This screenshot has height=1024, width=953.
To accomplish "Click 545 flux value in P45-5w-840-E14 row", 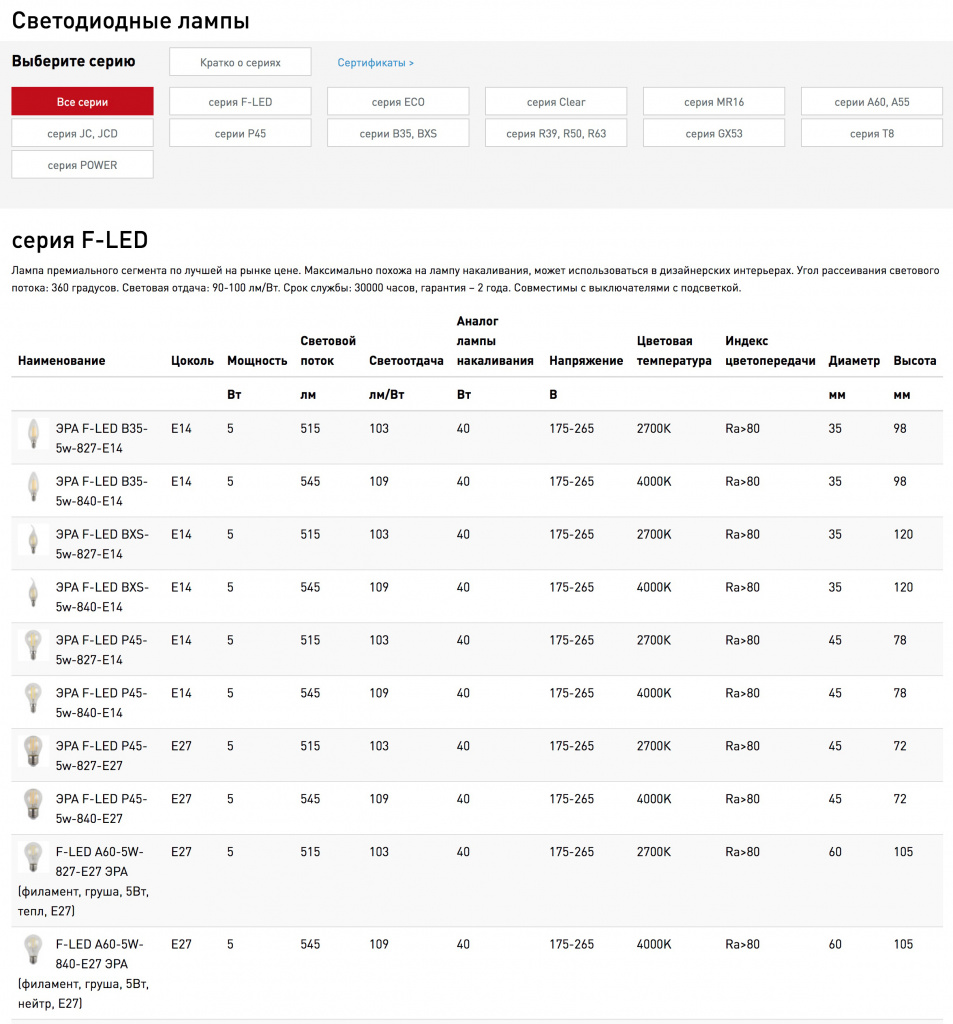I will [x=310, y=693].
